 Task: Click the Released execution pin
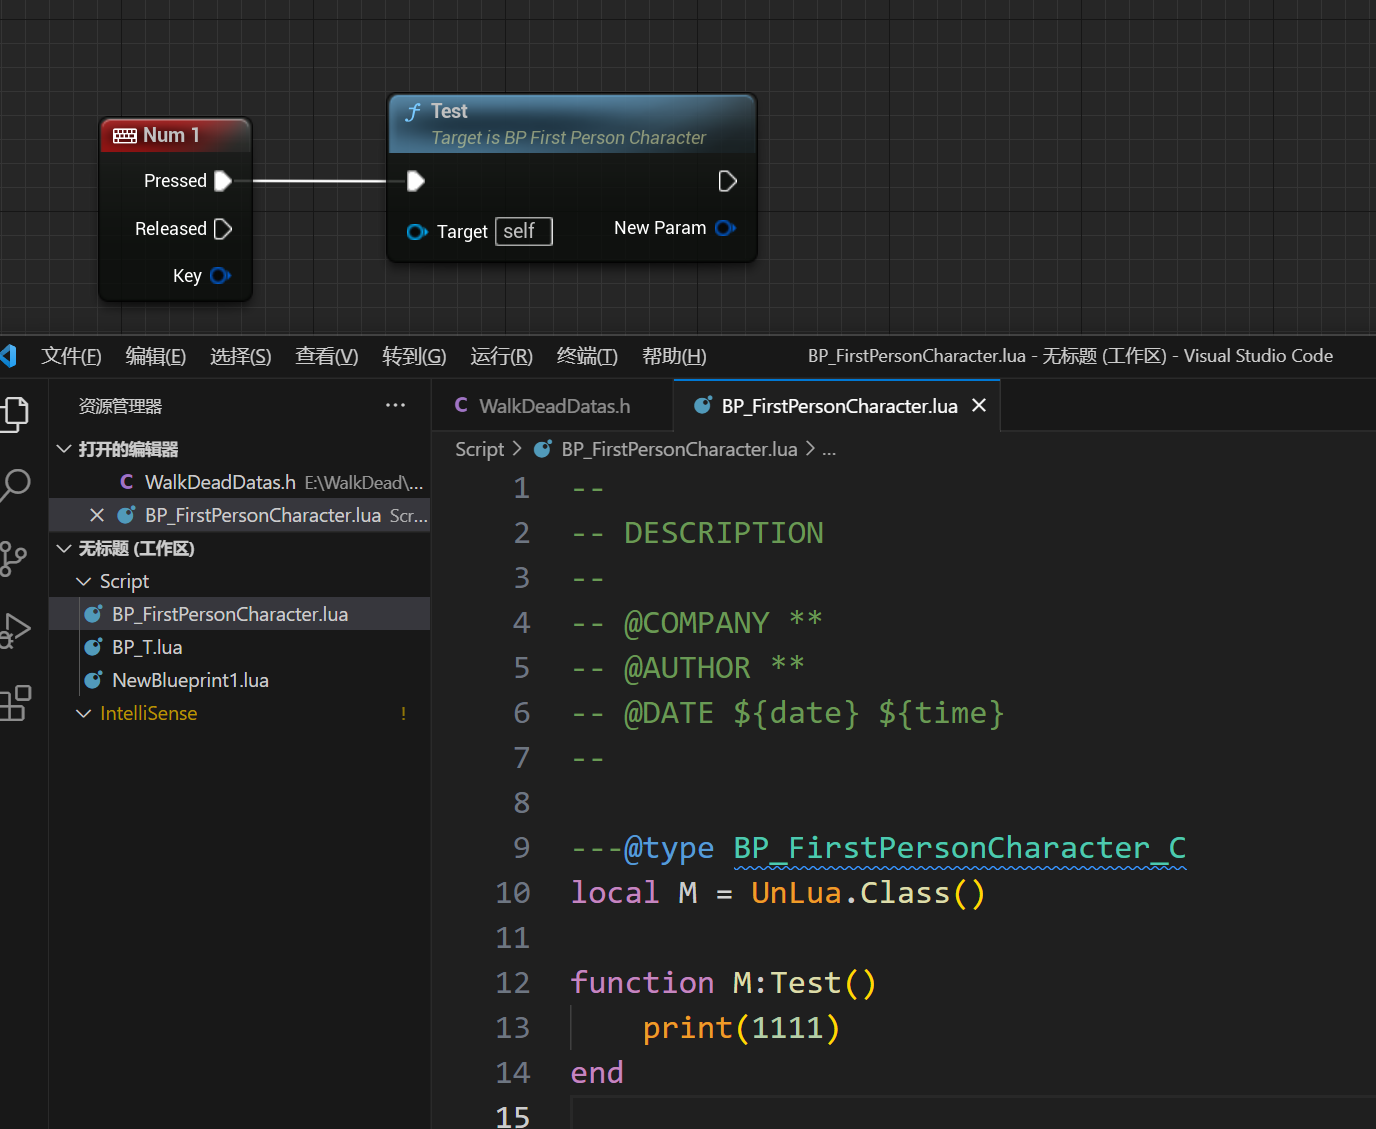223,229
